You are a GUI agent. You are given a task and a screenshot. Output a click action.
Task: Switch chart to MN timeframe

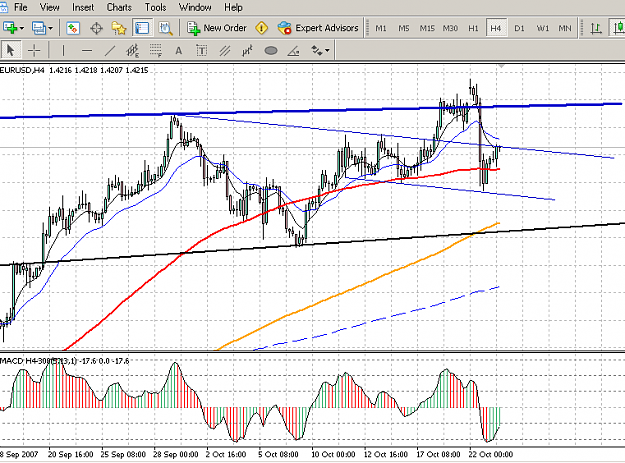pos(565,28)
